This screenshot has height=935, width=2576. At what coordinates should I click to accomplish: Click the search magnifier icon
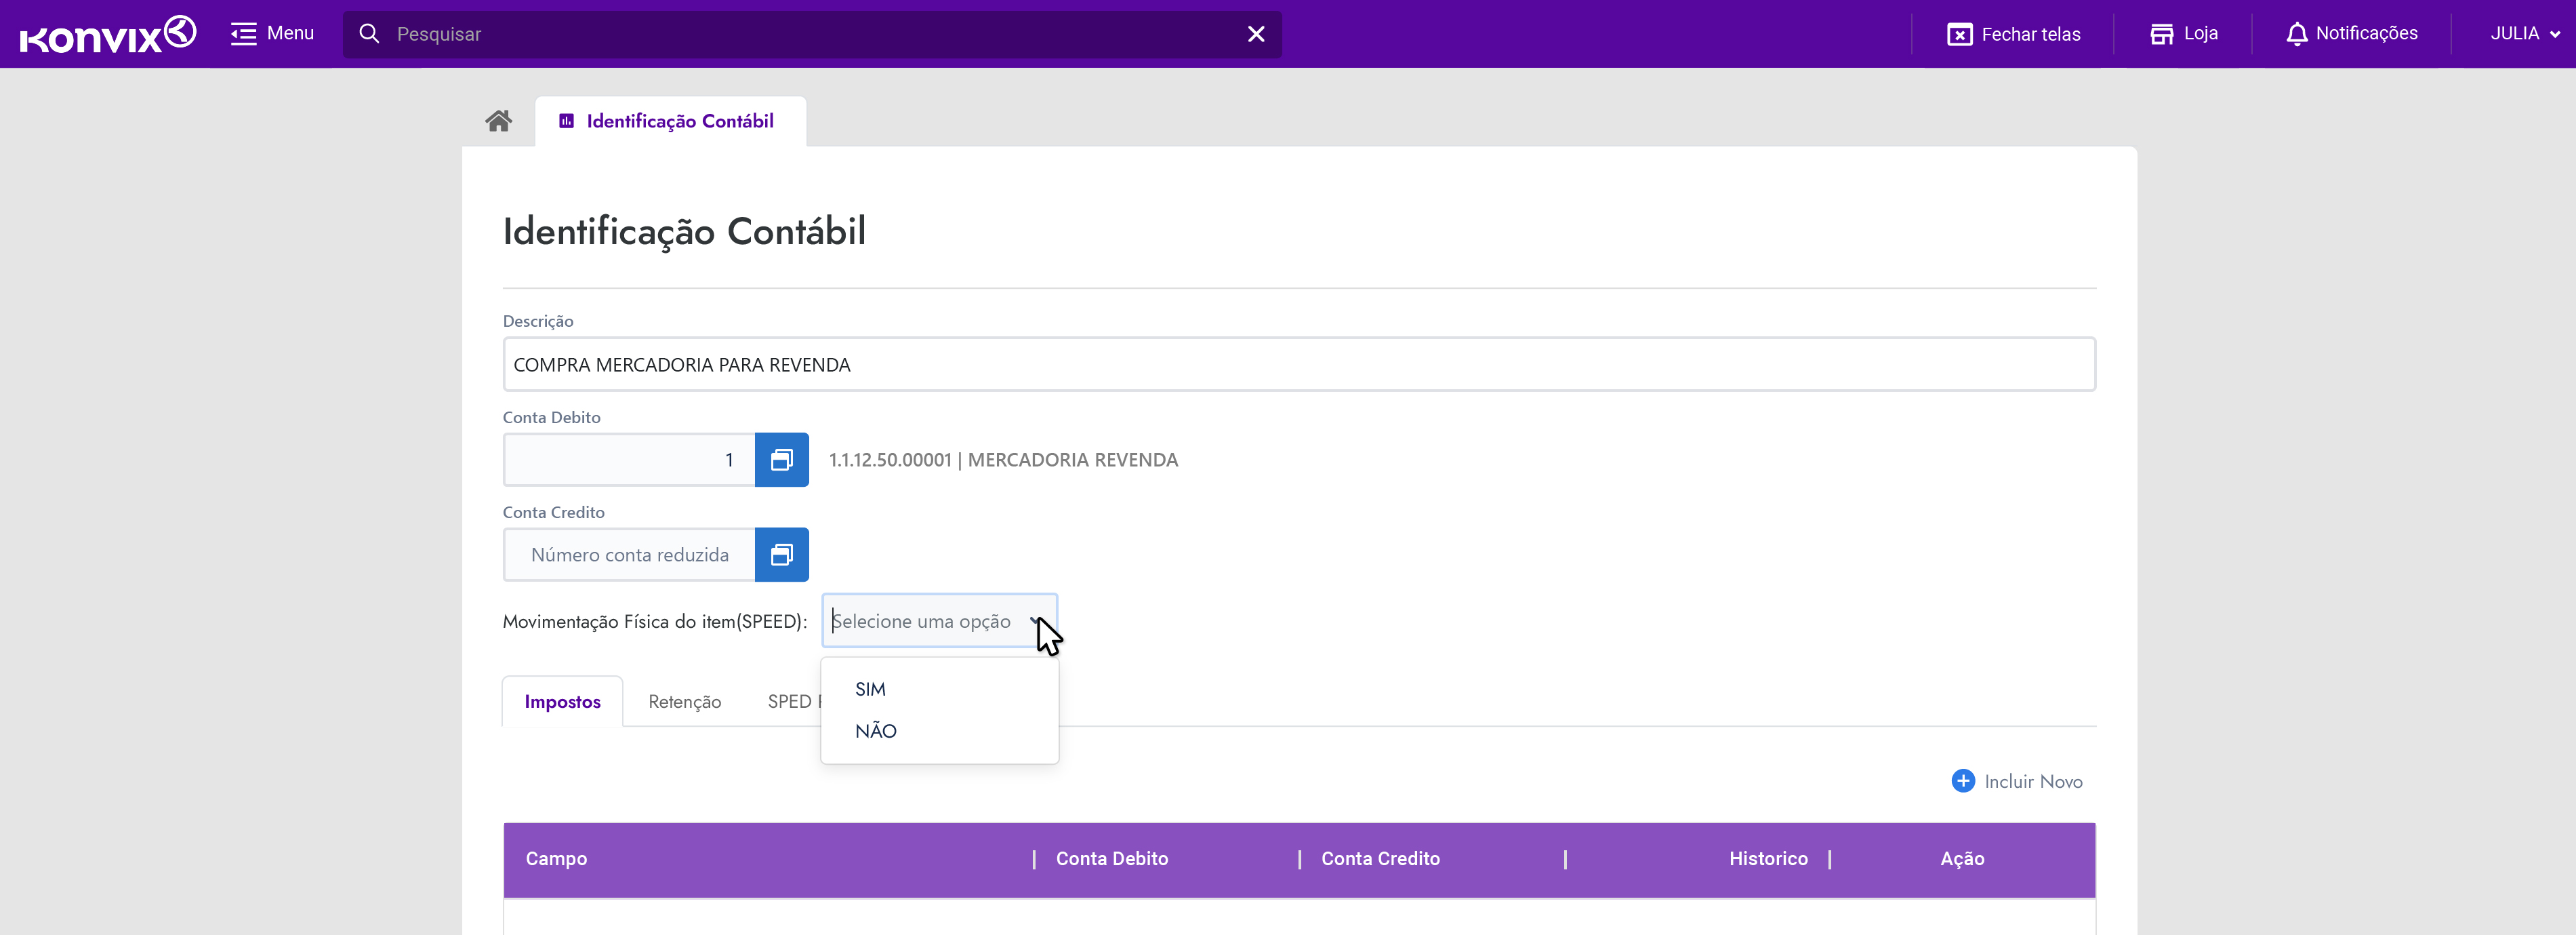tap(369, 34)
